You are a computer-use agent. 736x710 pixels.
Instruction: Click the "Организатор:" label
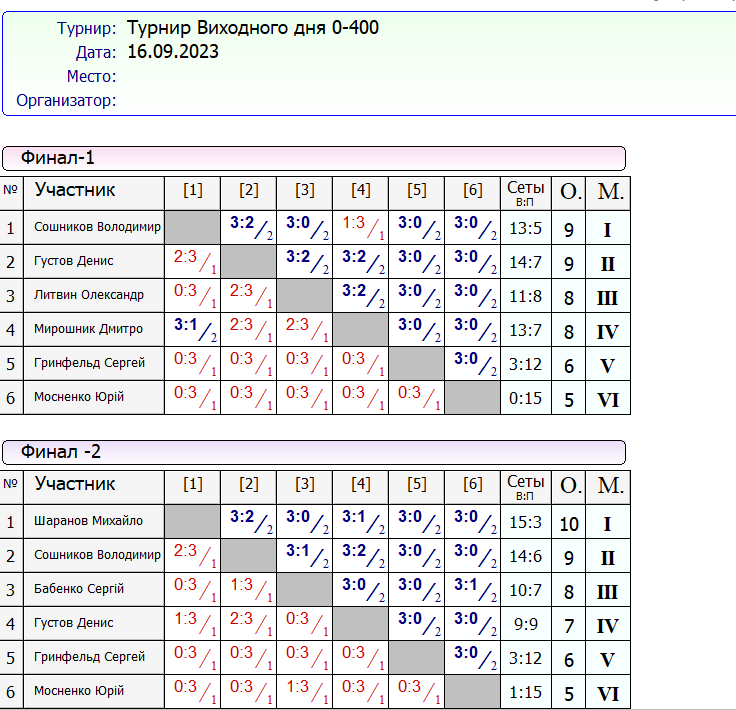coord(66,100)
